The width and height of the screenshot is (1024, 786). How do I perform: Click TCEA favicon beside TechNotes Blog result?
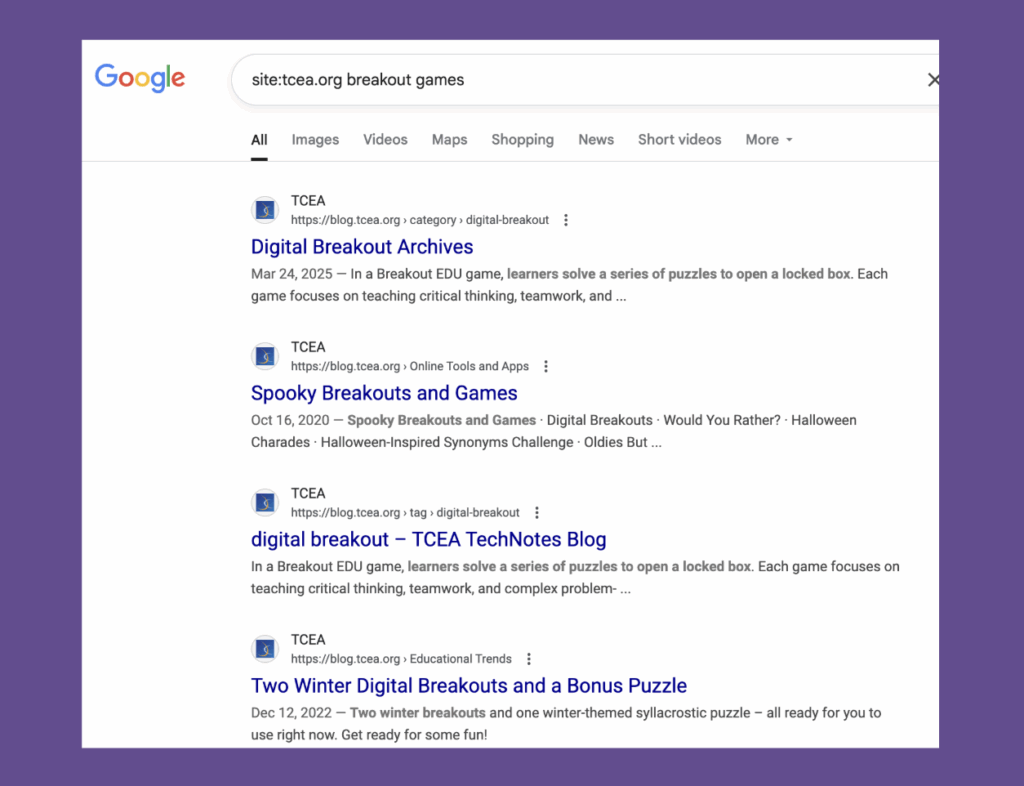pos(265,503)
